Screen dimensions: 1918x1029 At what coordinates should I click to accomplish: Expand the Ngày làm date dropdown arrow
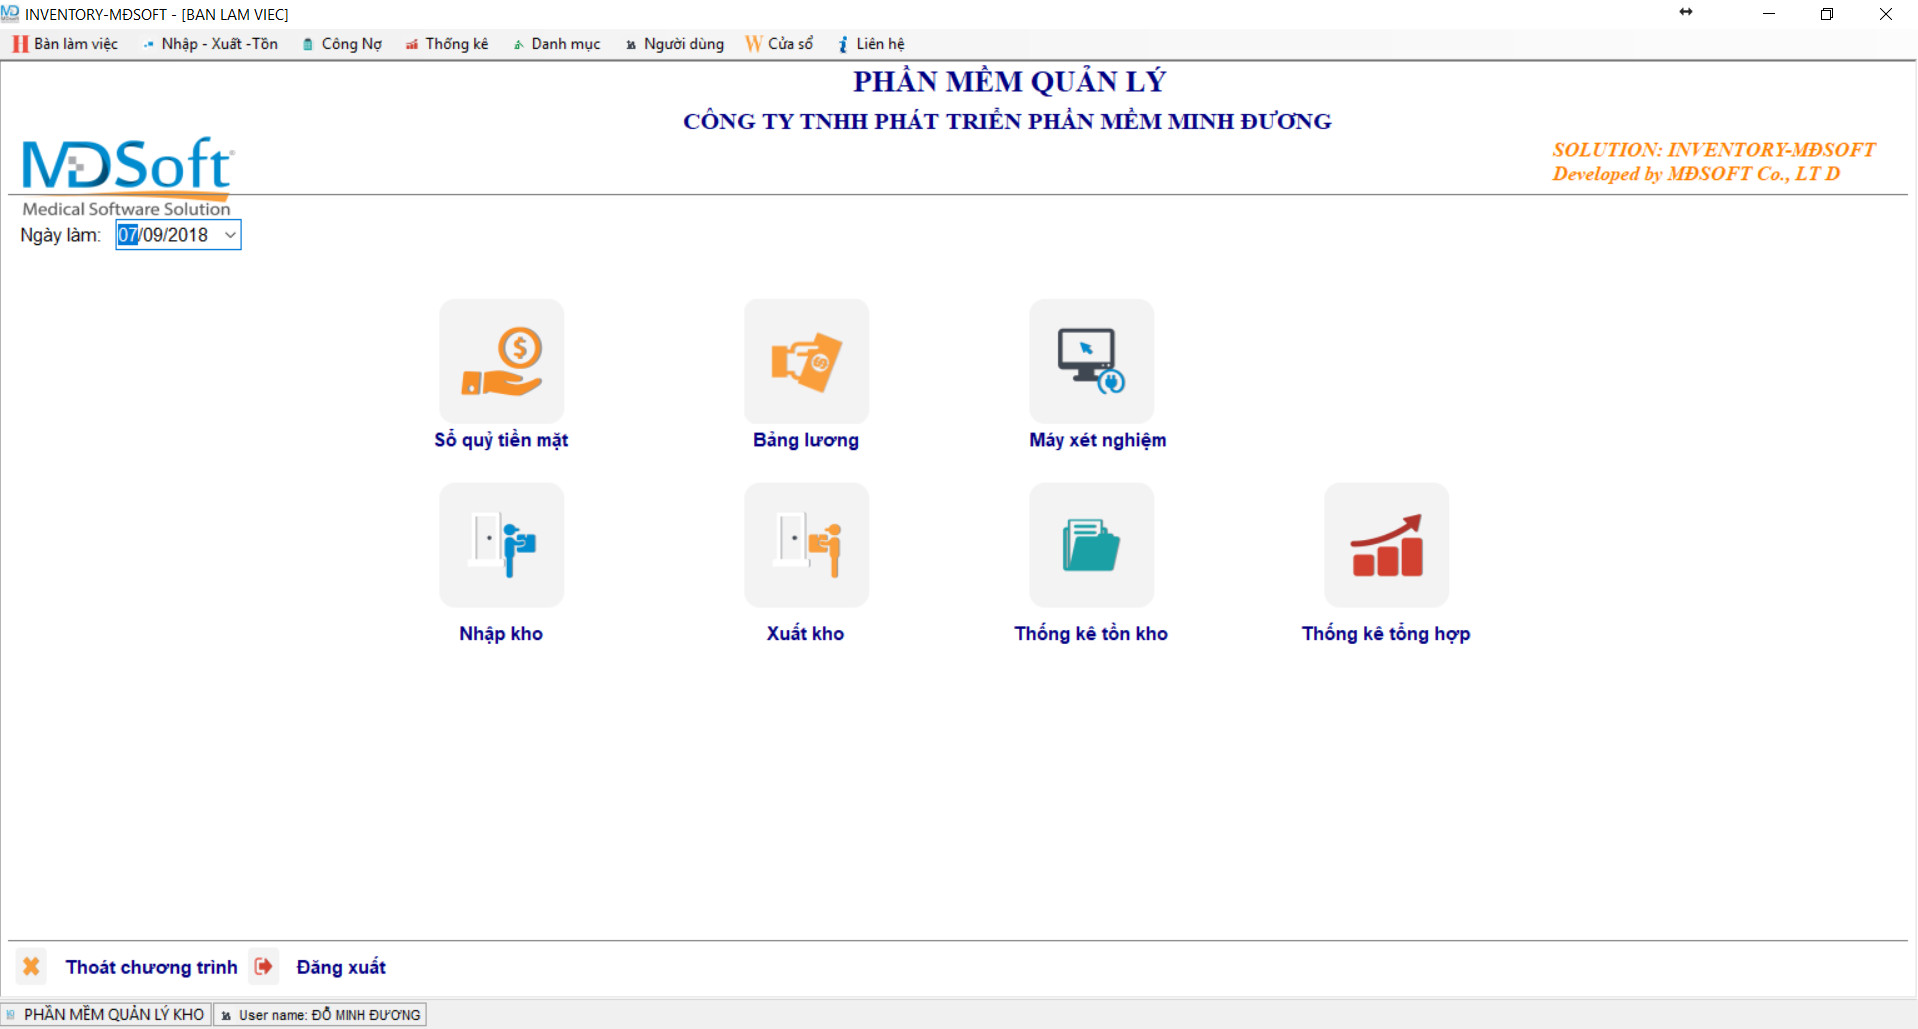coord(230,235)
